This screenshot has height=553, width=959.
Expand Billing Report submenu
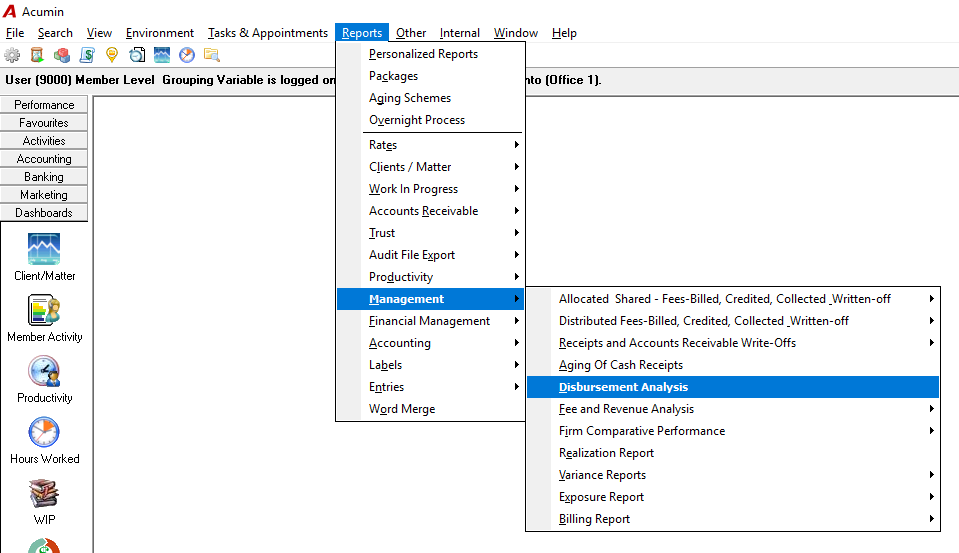(x=733, y=519)
